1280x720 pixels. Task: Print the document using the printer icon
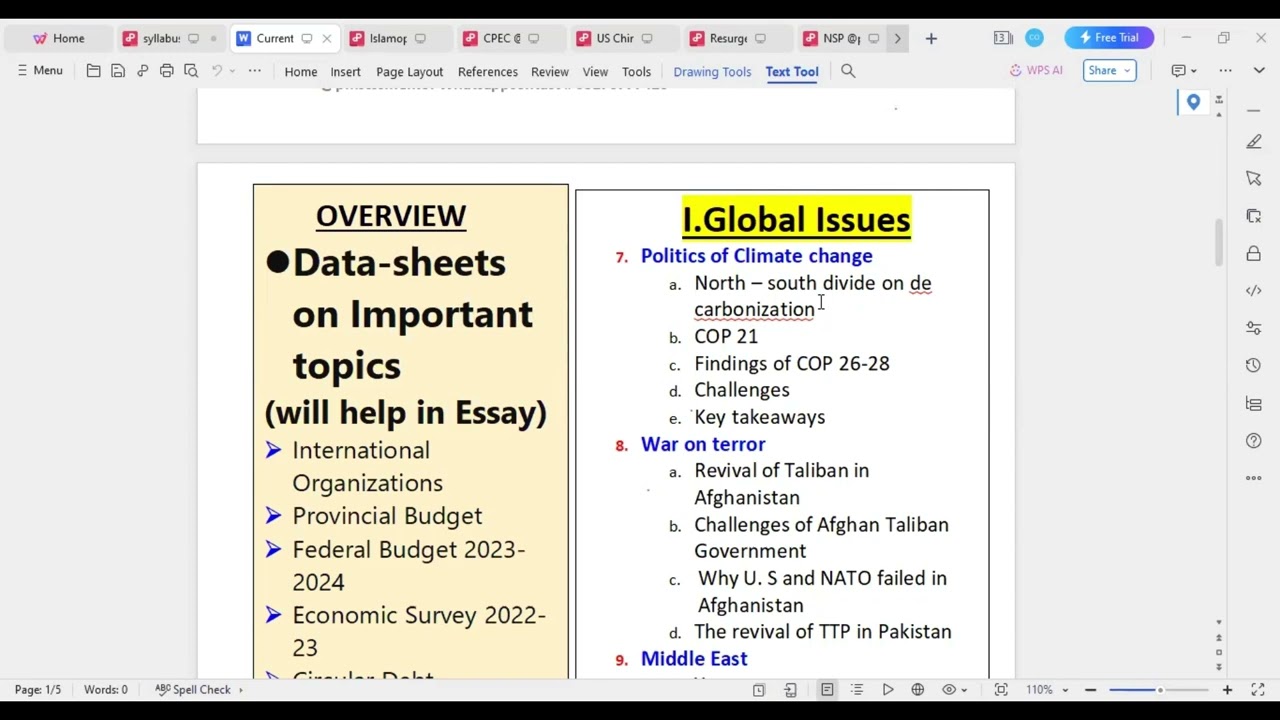click(x=166, y=71)
